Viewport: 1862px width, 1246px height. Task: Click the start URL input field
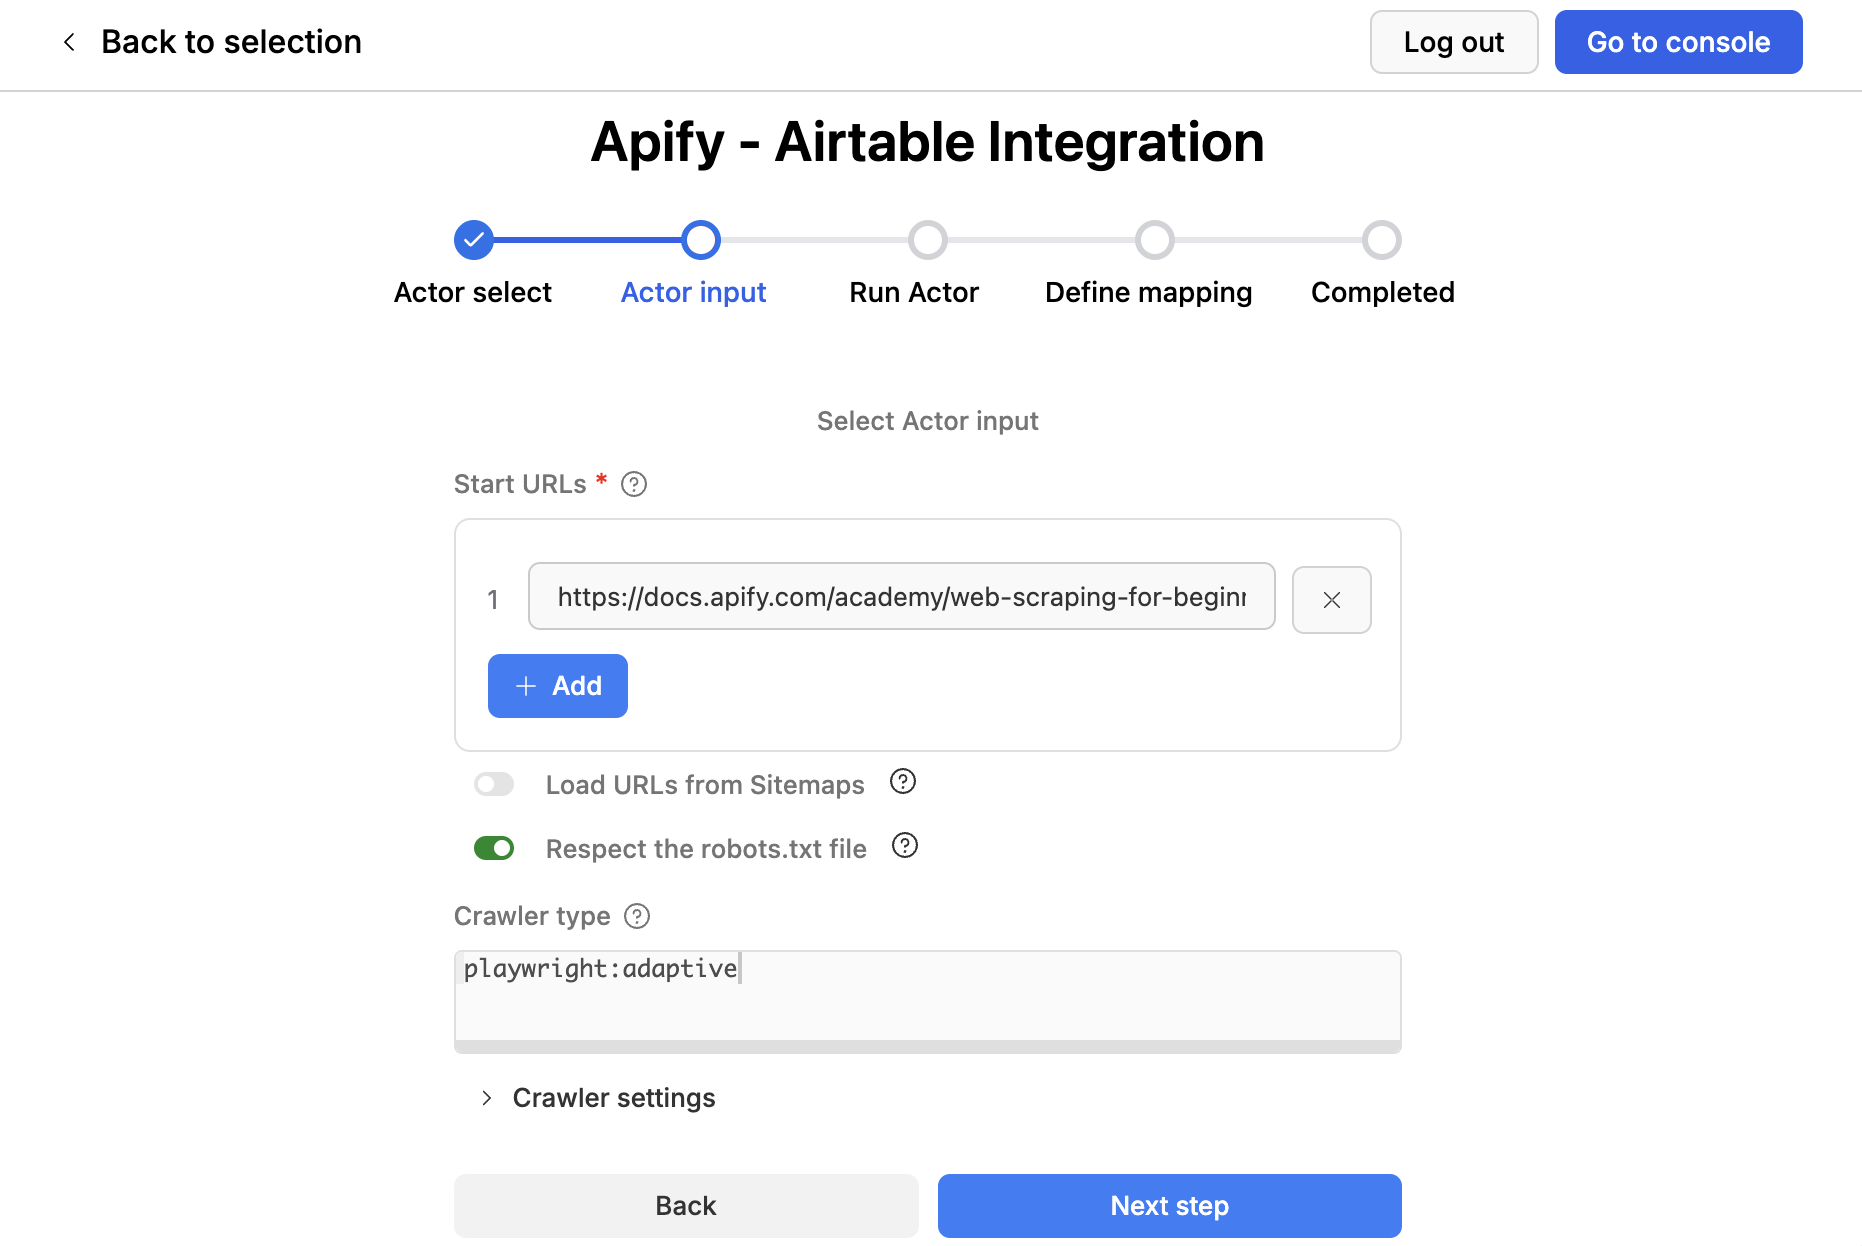(x=900, y=596)
